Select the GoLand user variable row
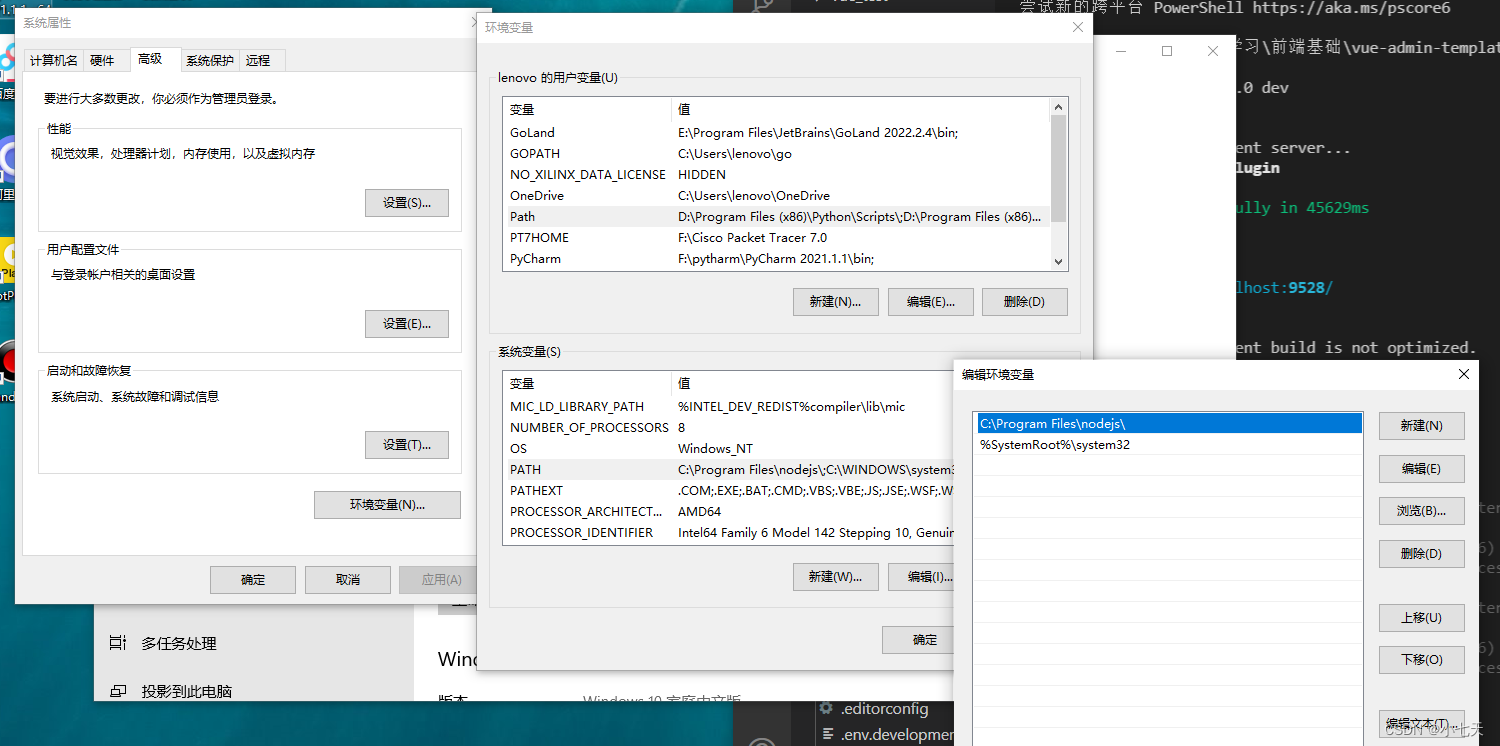This screenshot has height=746, width=1500. 778,132
